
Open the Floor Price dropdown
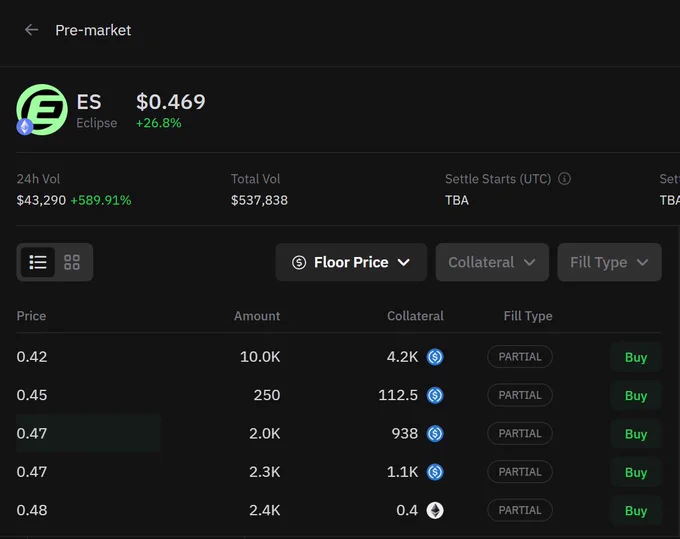pos(351,262)
